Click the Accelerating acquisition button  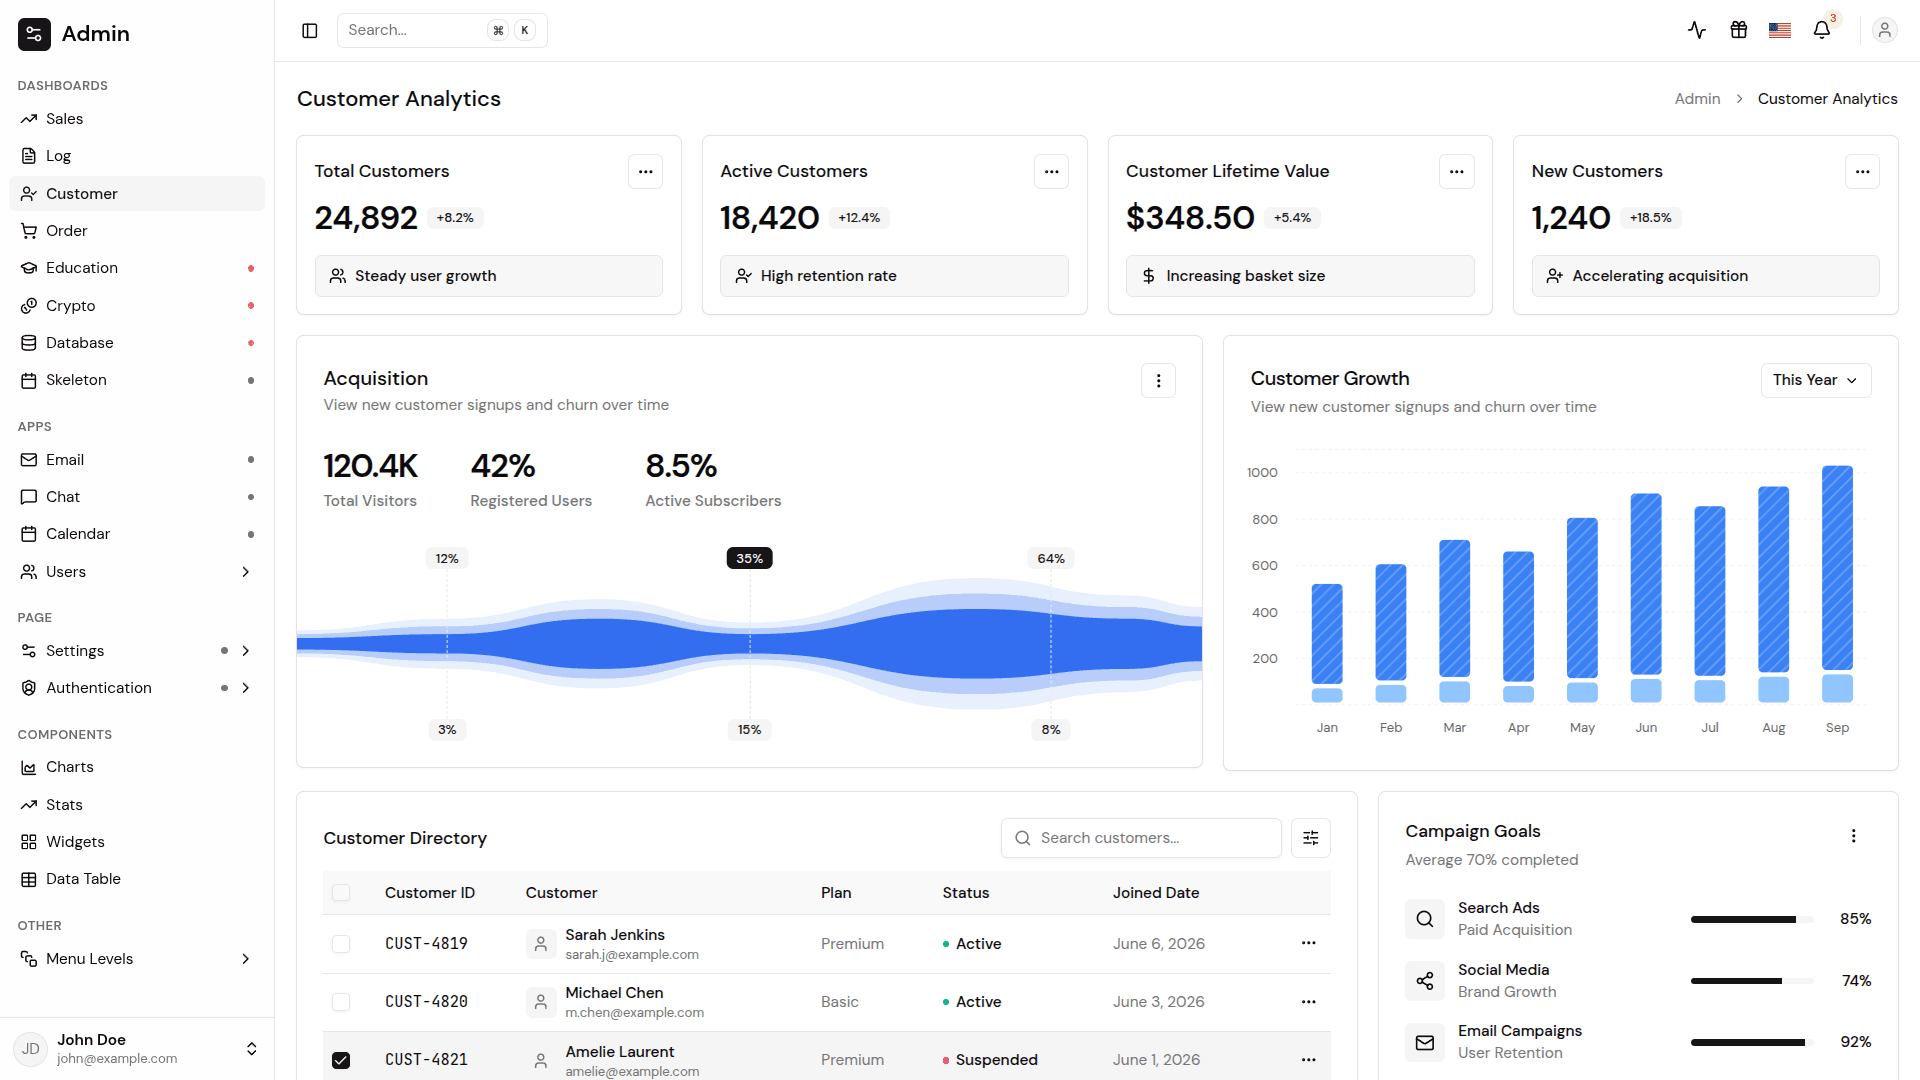point(1705,276)
